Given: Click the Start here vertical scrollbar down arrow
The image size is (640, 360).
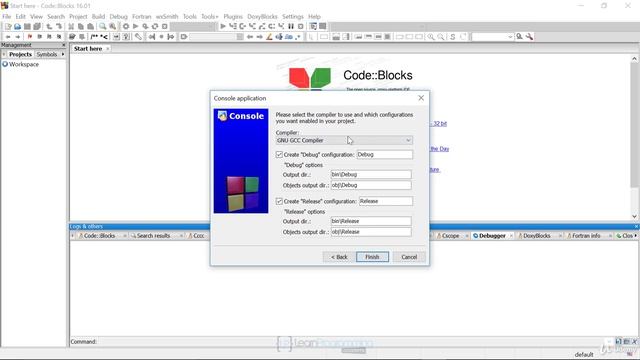Looking at the screenshot, I should point(634,216).
